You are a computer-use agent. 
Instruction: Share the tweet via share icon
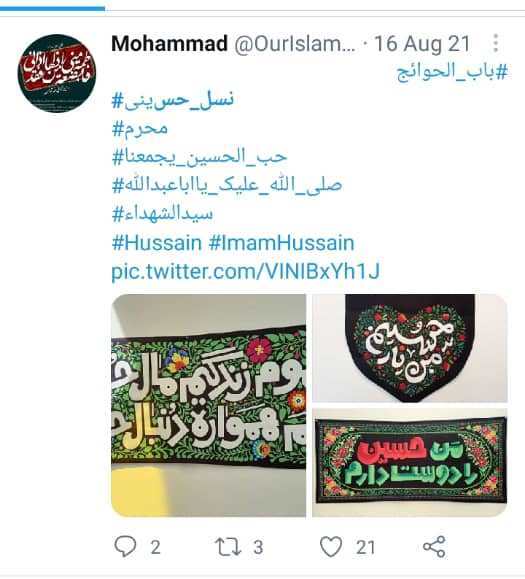[434, 547]
